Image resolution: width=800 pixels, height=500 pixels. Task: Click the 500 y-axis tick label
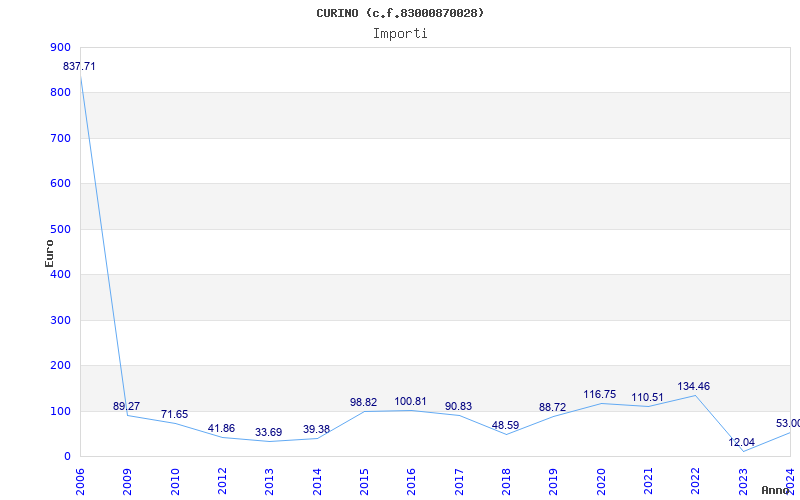pyautogui.click(x=61, y=229)
